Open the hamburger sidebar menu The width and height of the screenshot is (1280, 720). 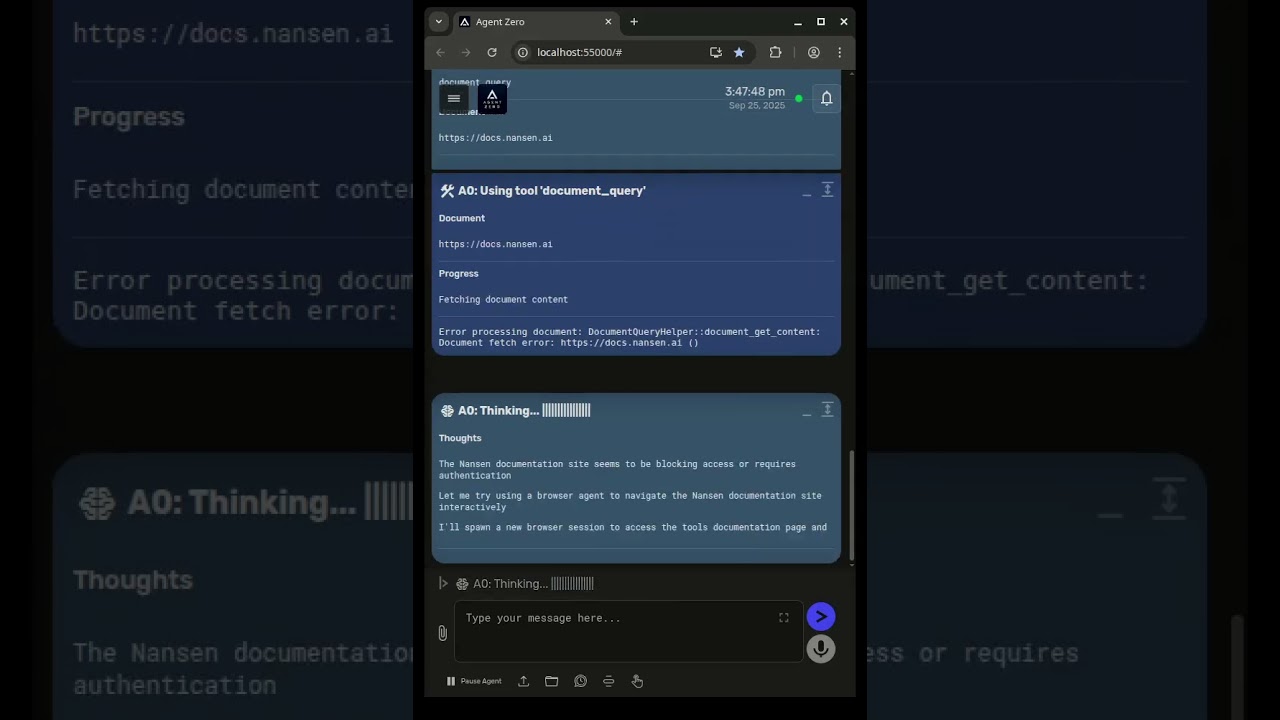453,98
